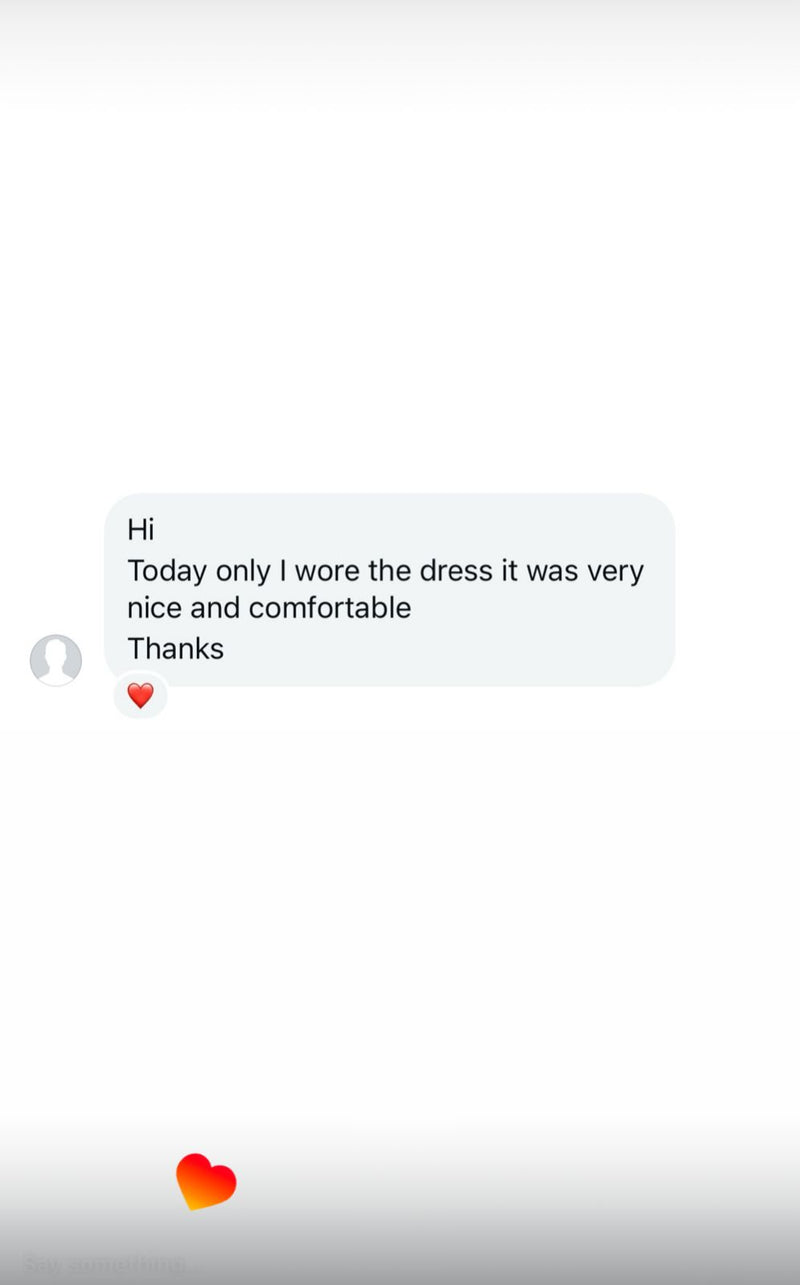Click the word "nice" in the message

pos(154,608)
